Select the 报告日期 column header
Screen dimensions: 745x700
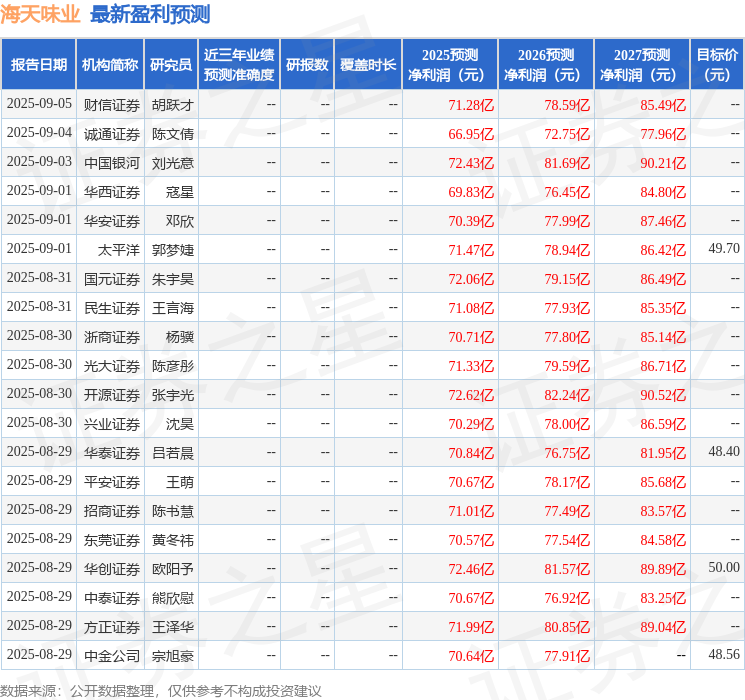point(38,65)
